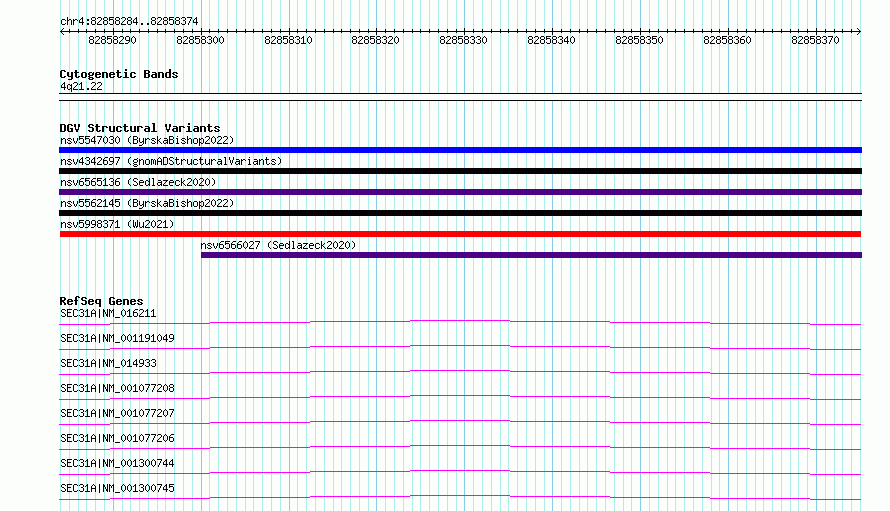This screenshot has height=511, width=890.
Task: Click the SEC31A|NM_014933 intron line
Action: (460, 372)
